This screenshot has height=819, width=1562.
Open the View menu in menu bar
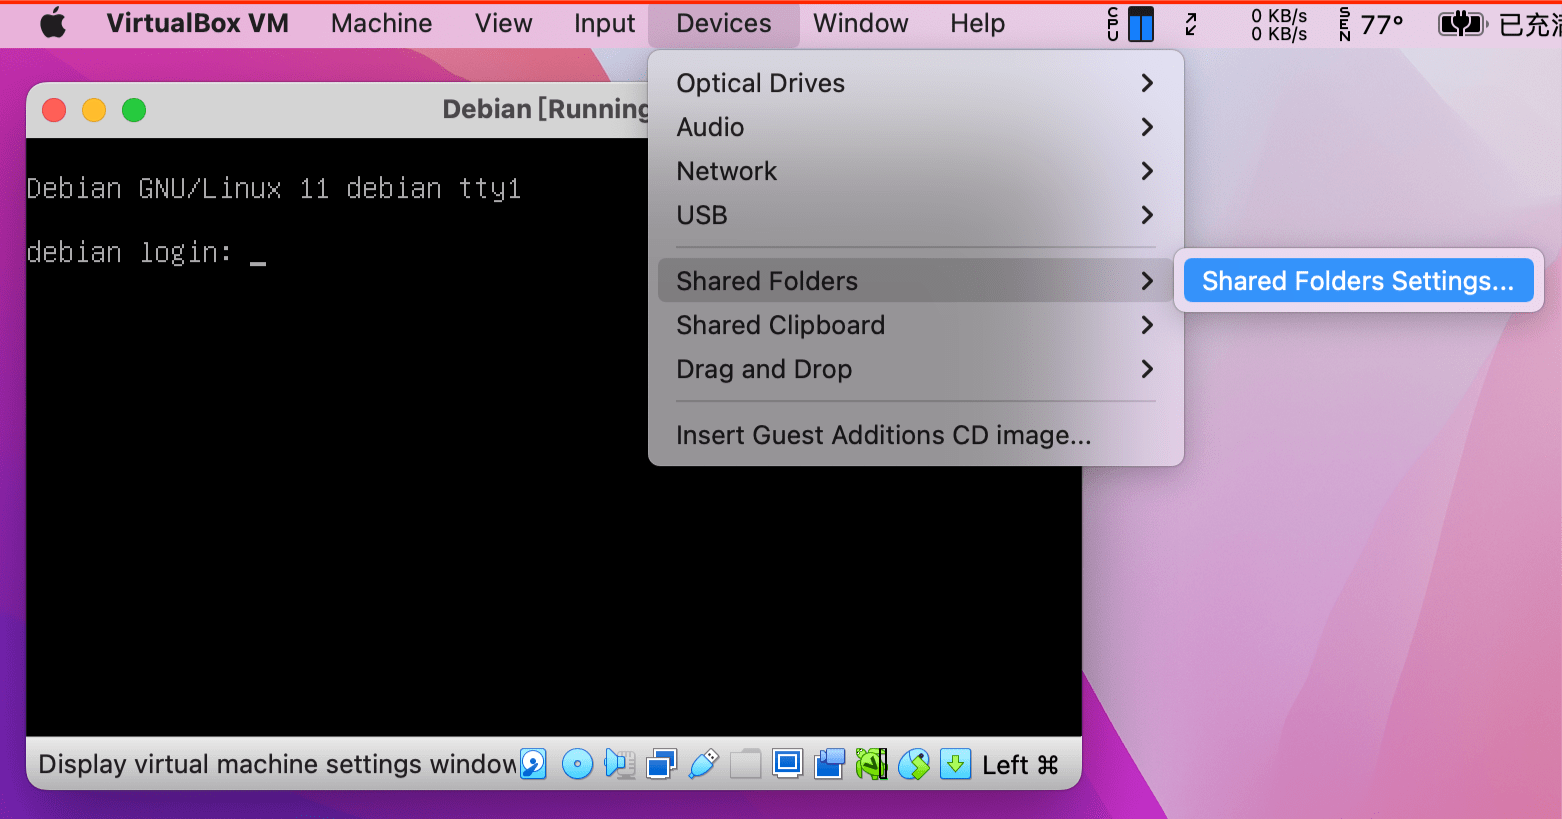504,23
